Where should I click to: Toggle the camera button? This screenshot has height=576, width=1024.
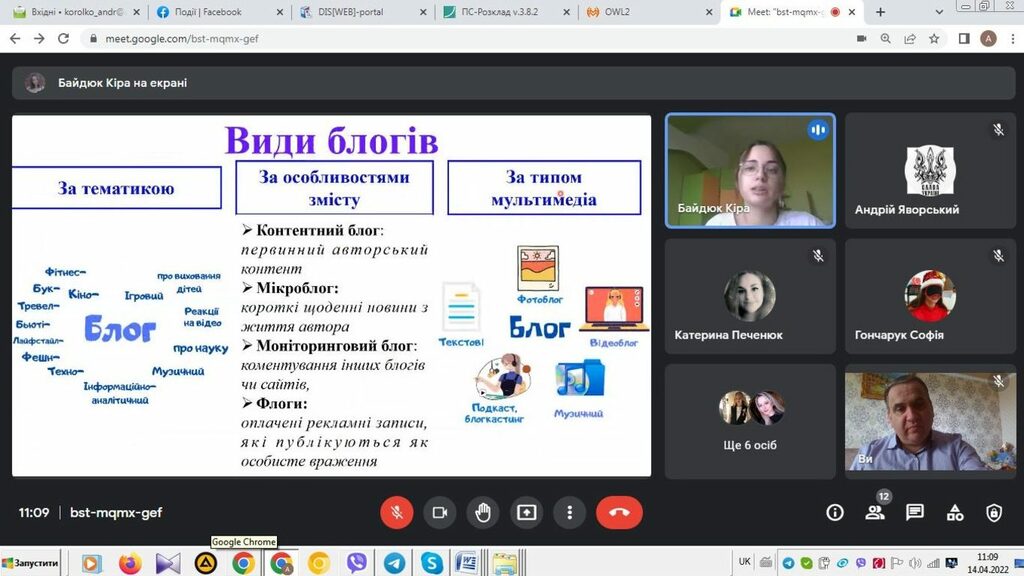coord(439,513)
